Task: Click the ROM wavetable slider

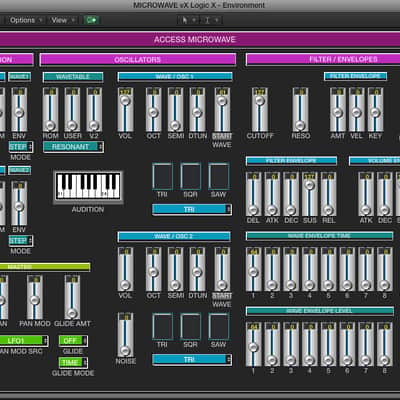Action: [50, 110]
